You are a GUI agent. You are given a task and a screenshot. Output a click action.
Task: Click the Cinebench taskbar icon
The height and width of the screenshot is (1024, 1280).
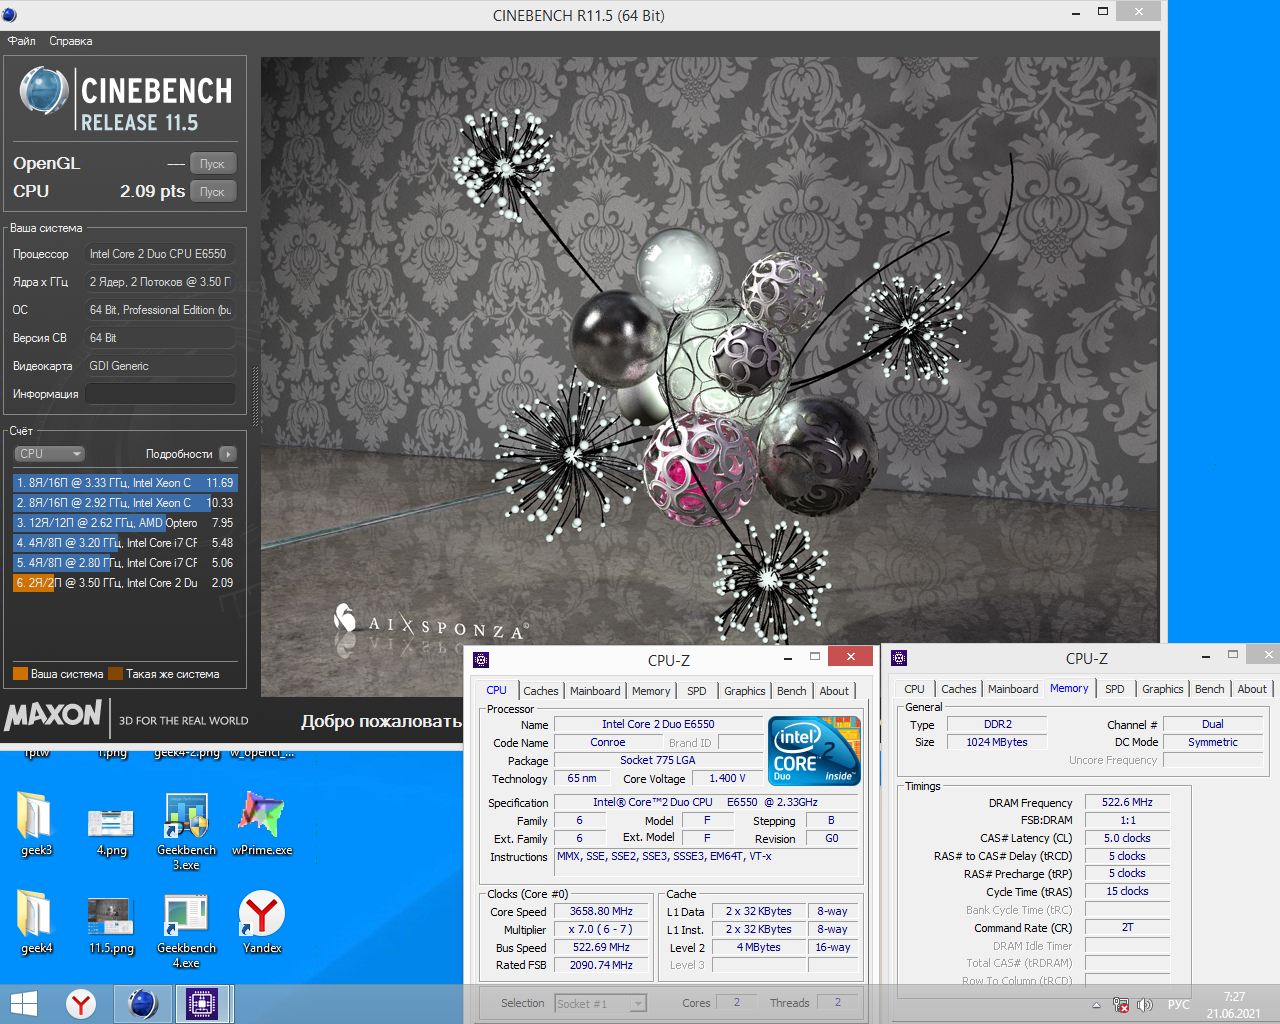(x=143, y=1004)
